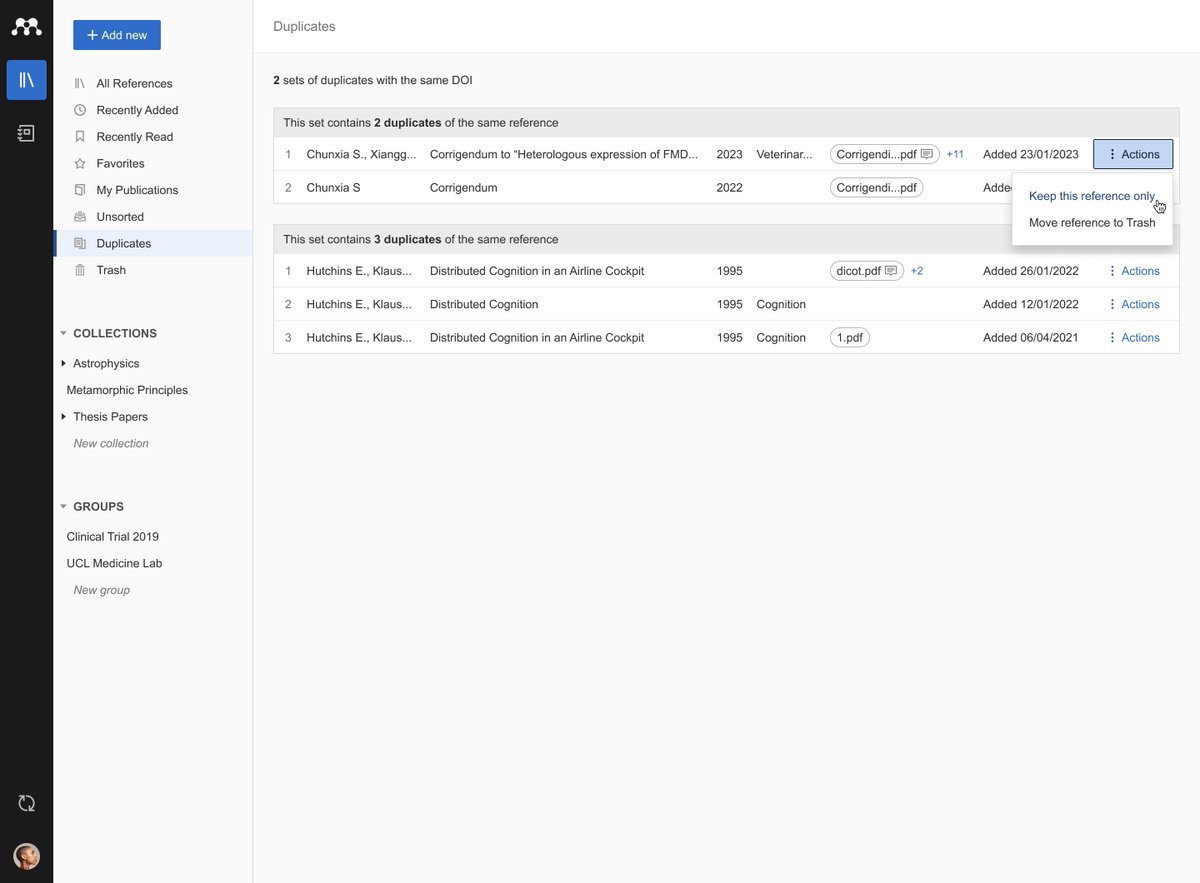Click the Recently Read bookmark icon
The height and width of the screenshot is (883, 1200).
(80, 137)
